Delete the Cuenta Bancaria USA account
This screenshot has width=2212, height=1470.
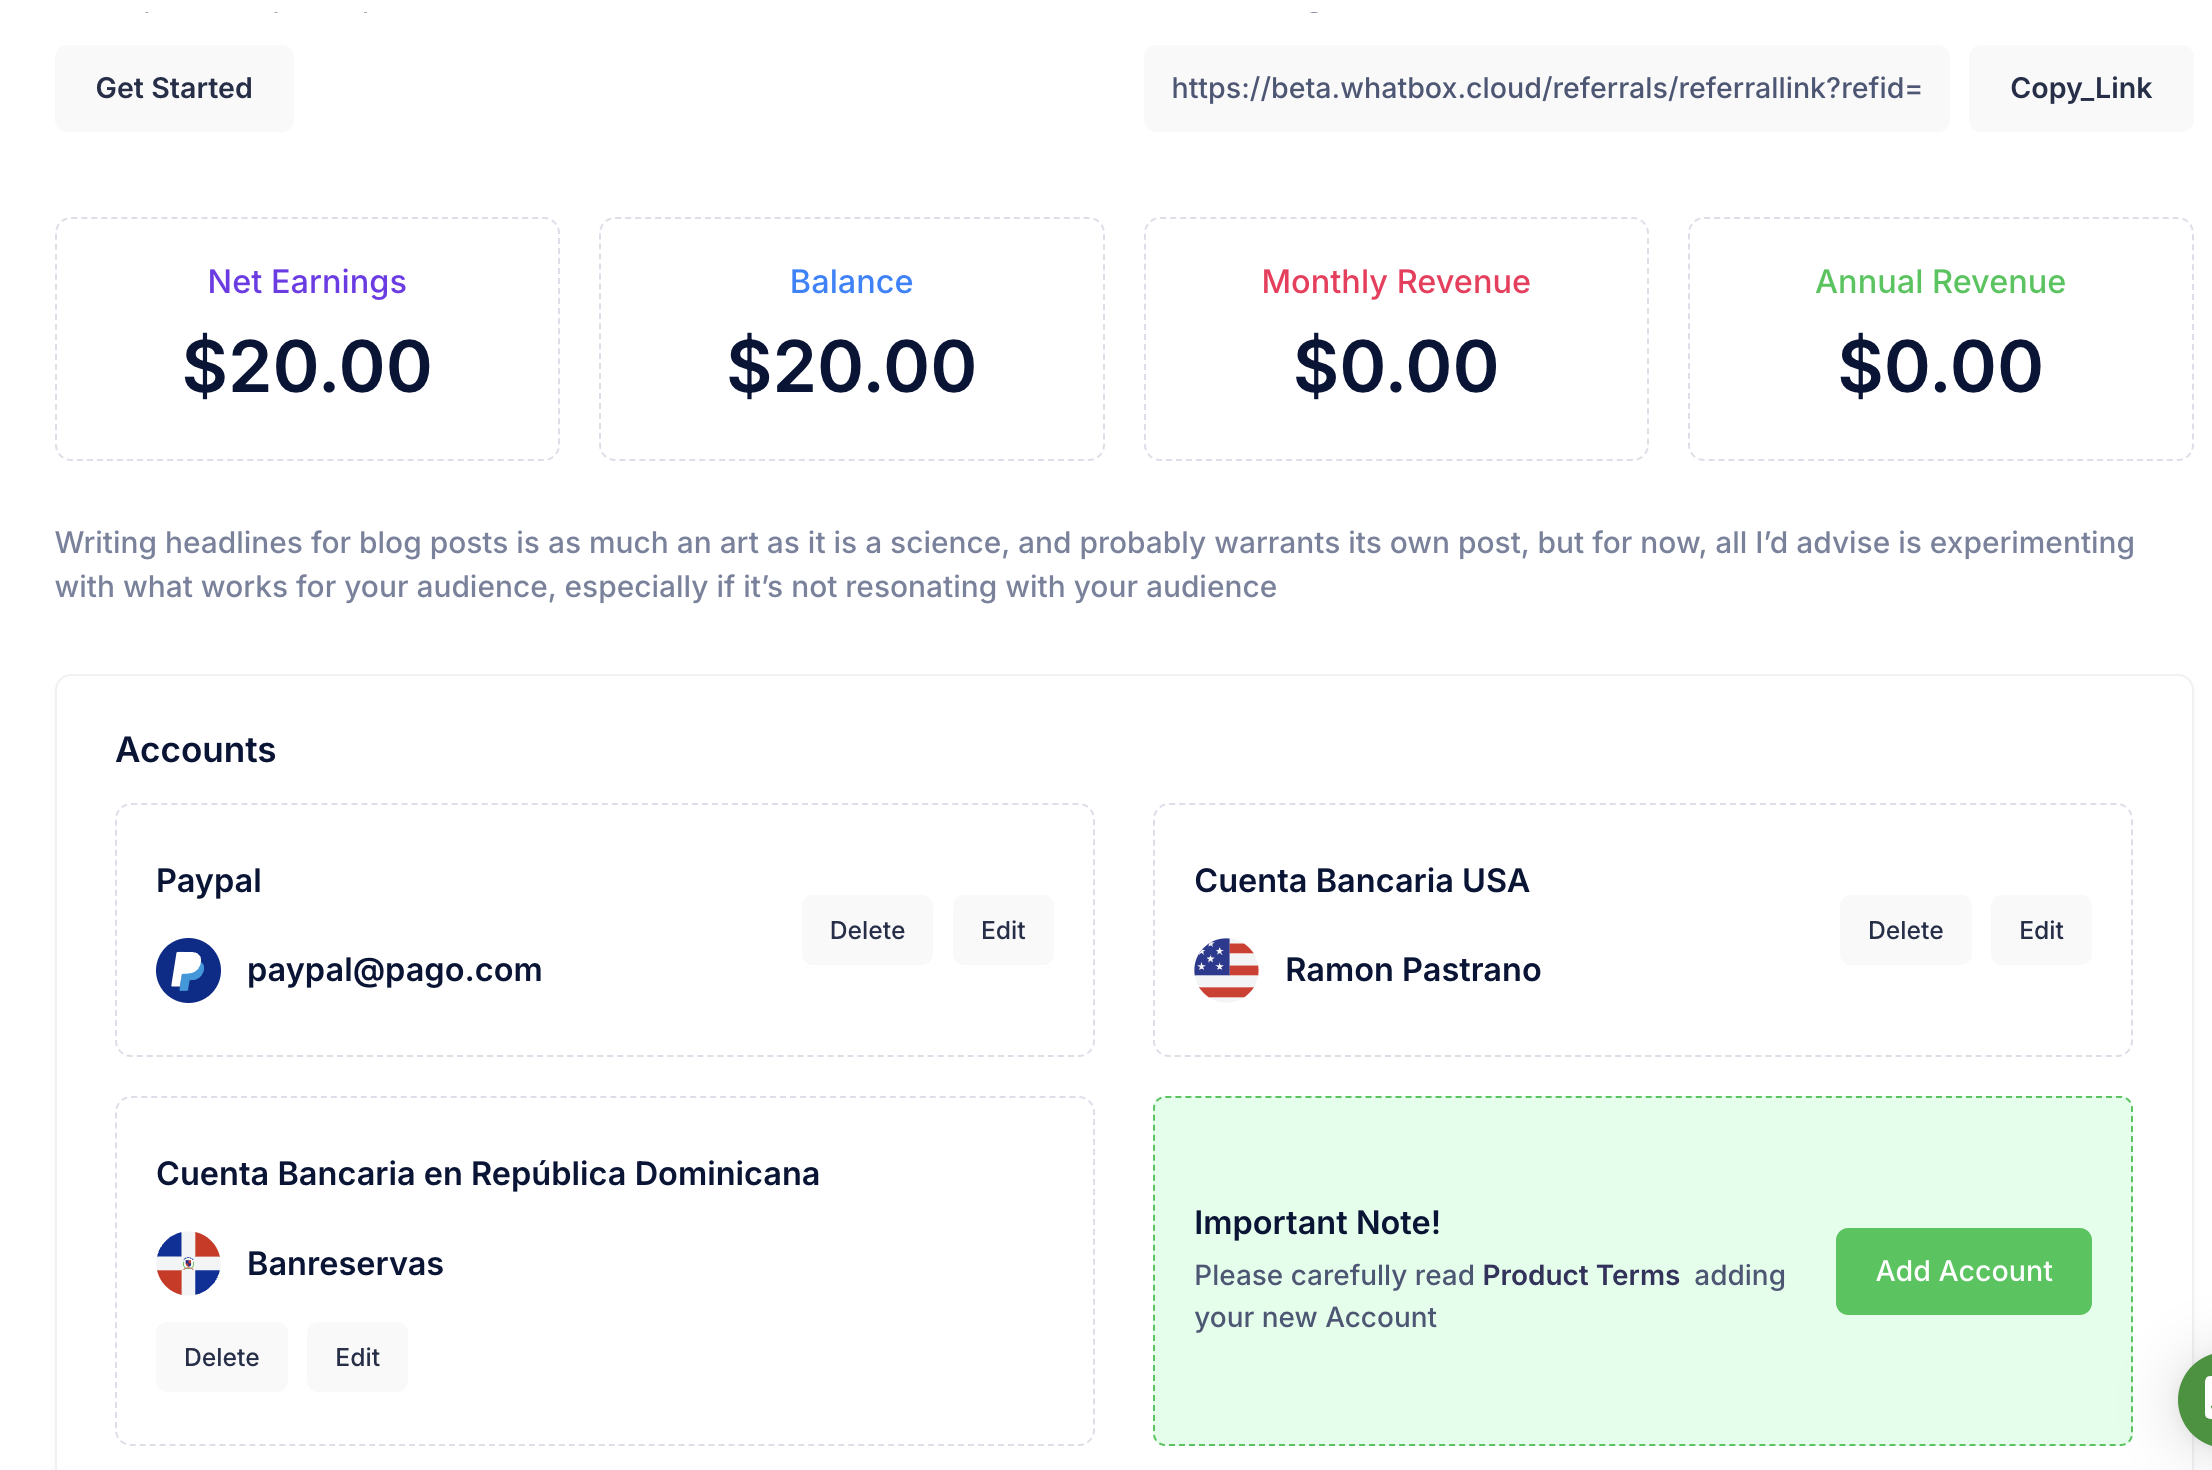[1905, 930]
